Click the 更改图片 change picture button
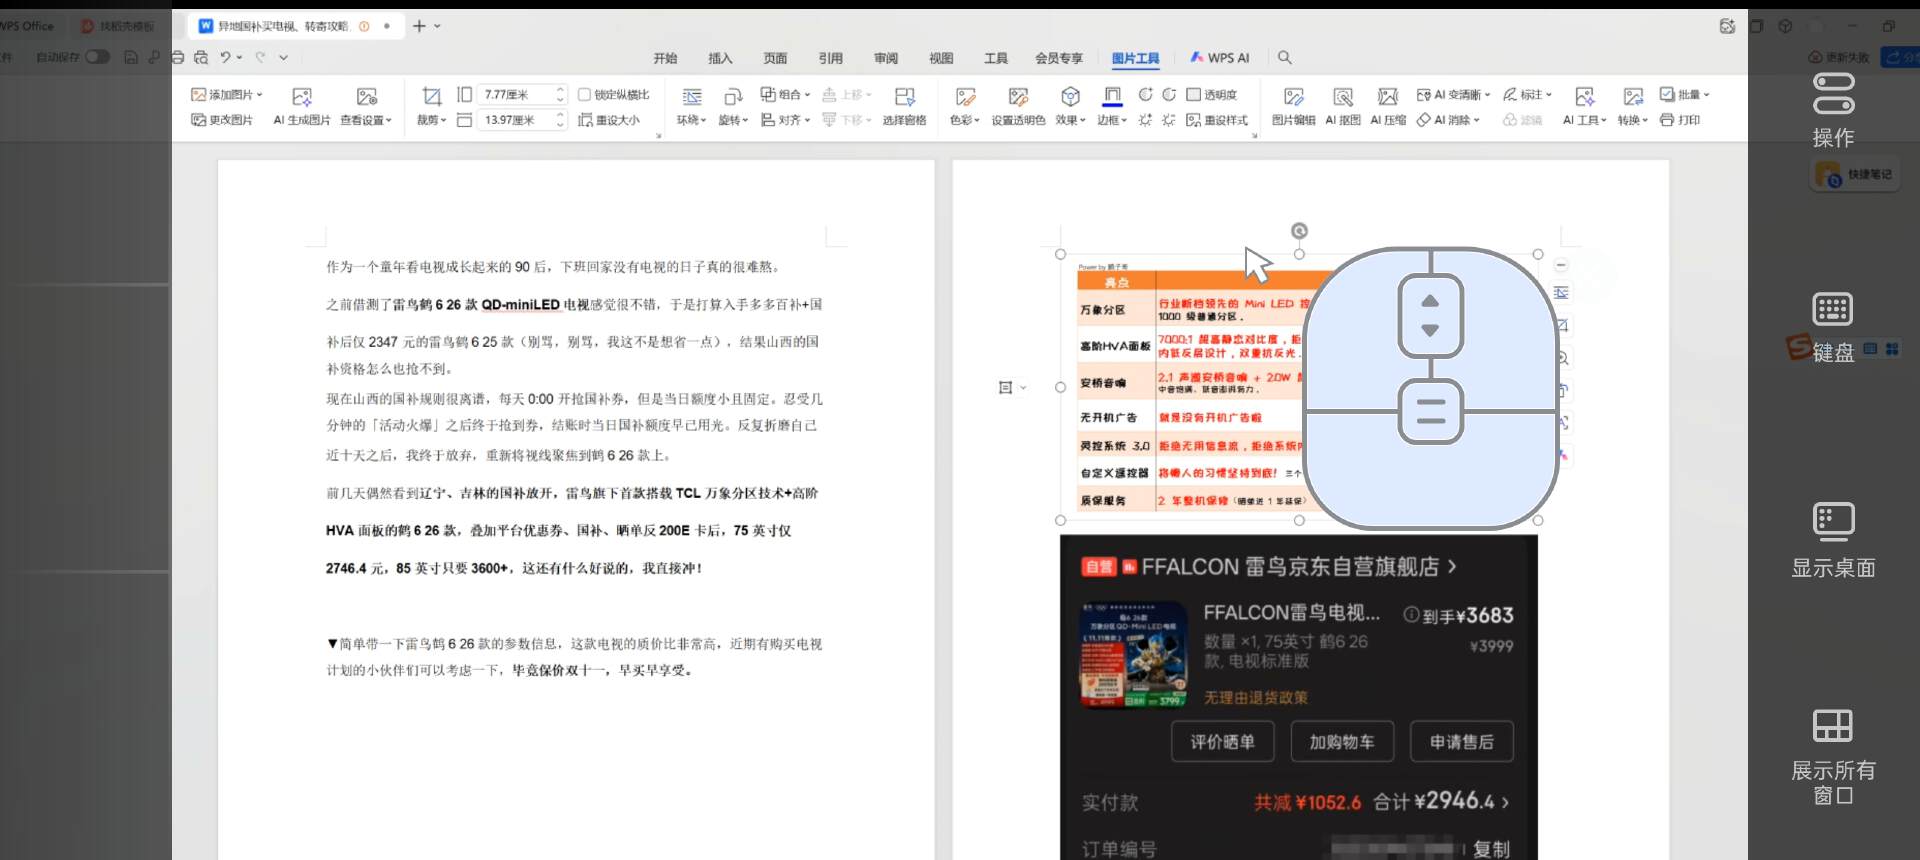Image resolution: width=1920 pixels, height=860 pixels. pyautogui.click(x=222, y=120)
